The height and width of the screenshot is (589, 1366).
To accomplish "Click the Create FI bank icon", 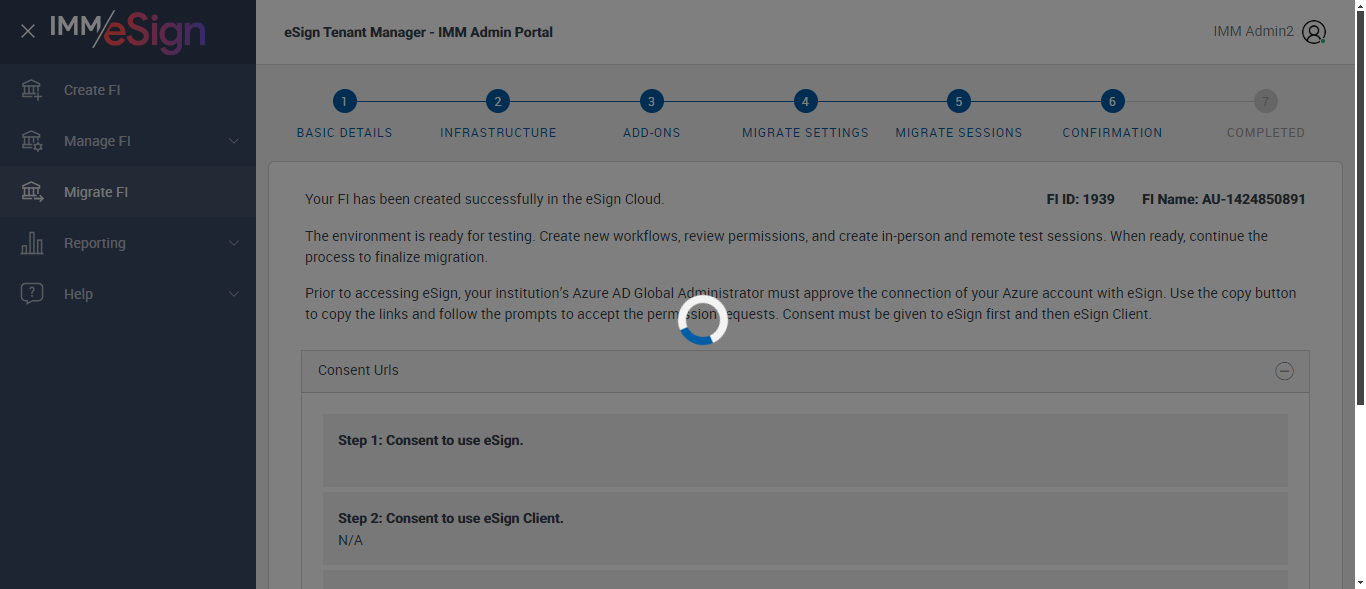I will (x=32, y=90).
